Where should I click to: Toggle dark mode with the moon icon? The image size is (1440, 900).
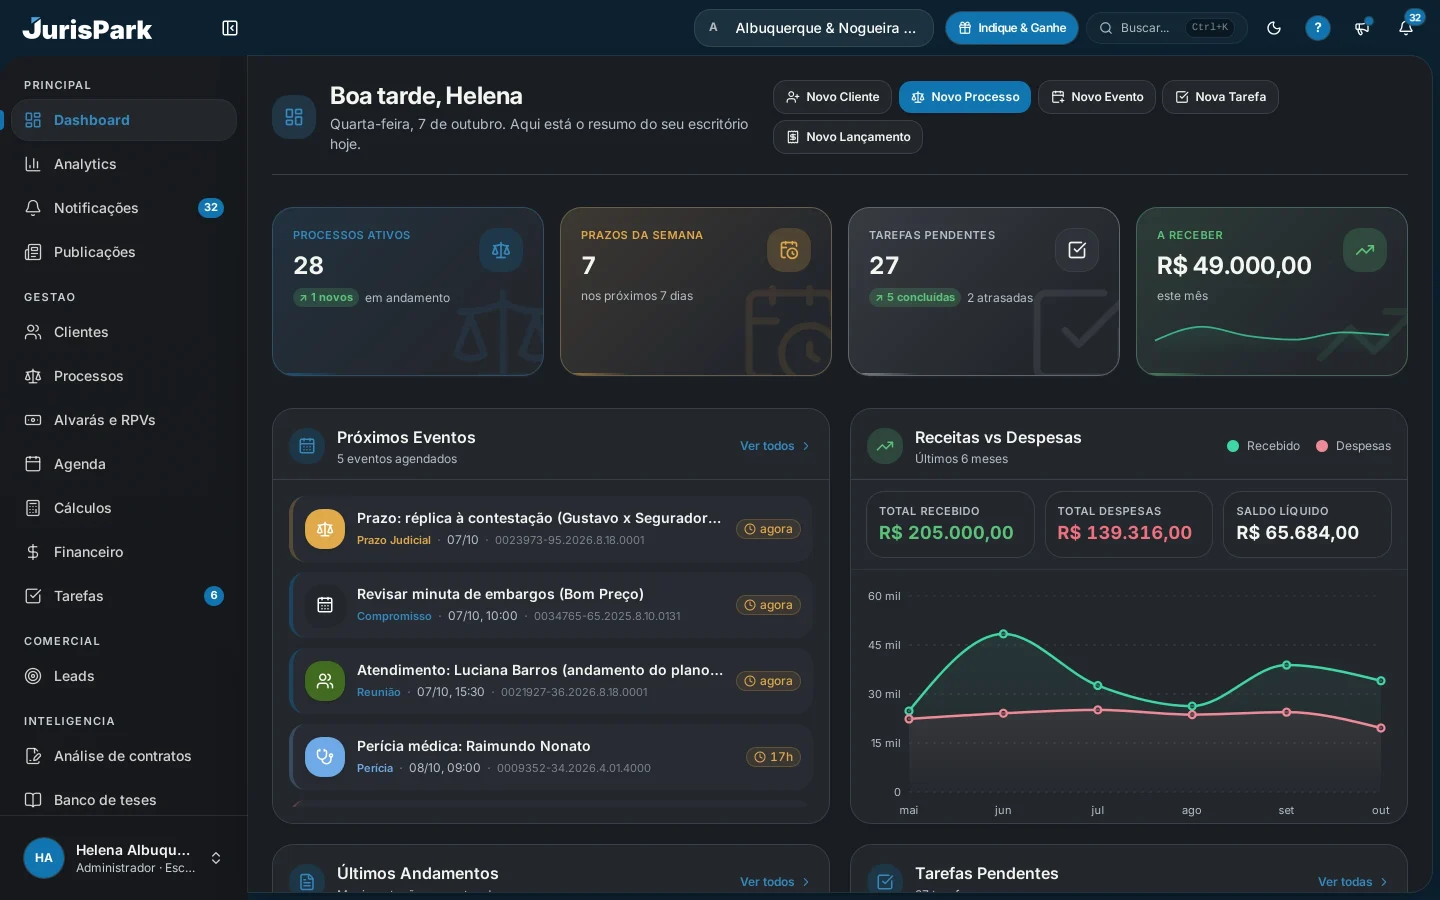tap(1274, 28)
